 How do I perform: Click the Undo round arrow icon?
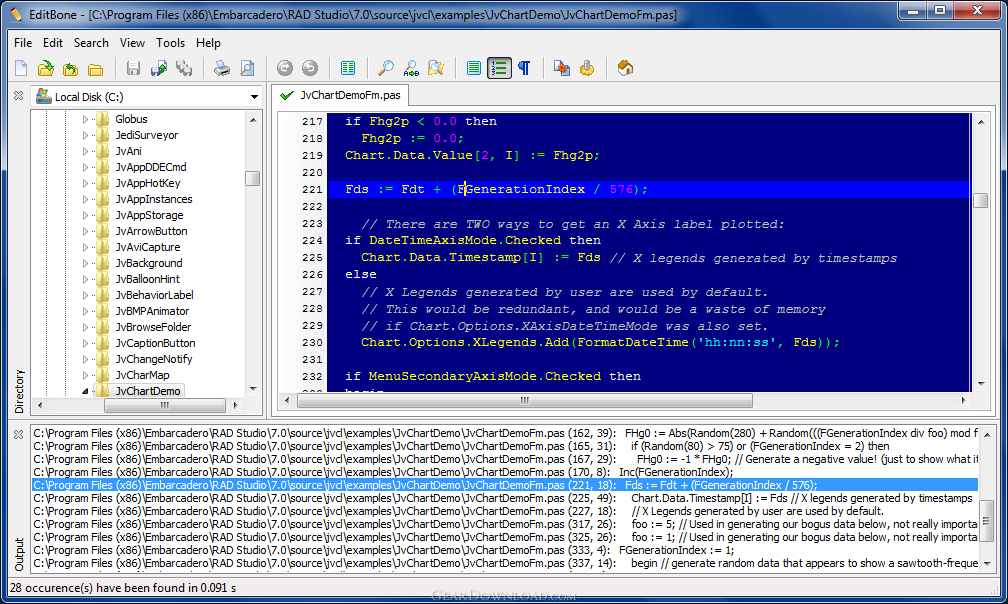tap(285, 68)
